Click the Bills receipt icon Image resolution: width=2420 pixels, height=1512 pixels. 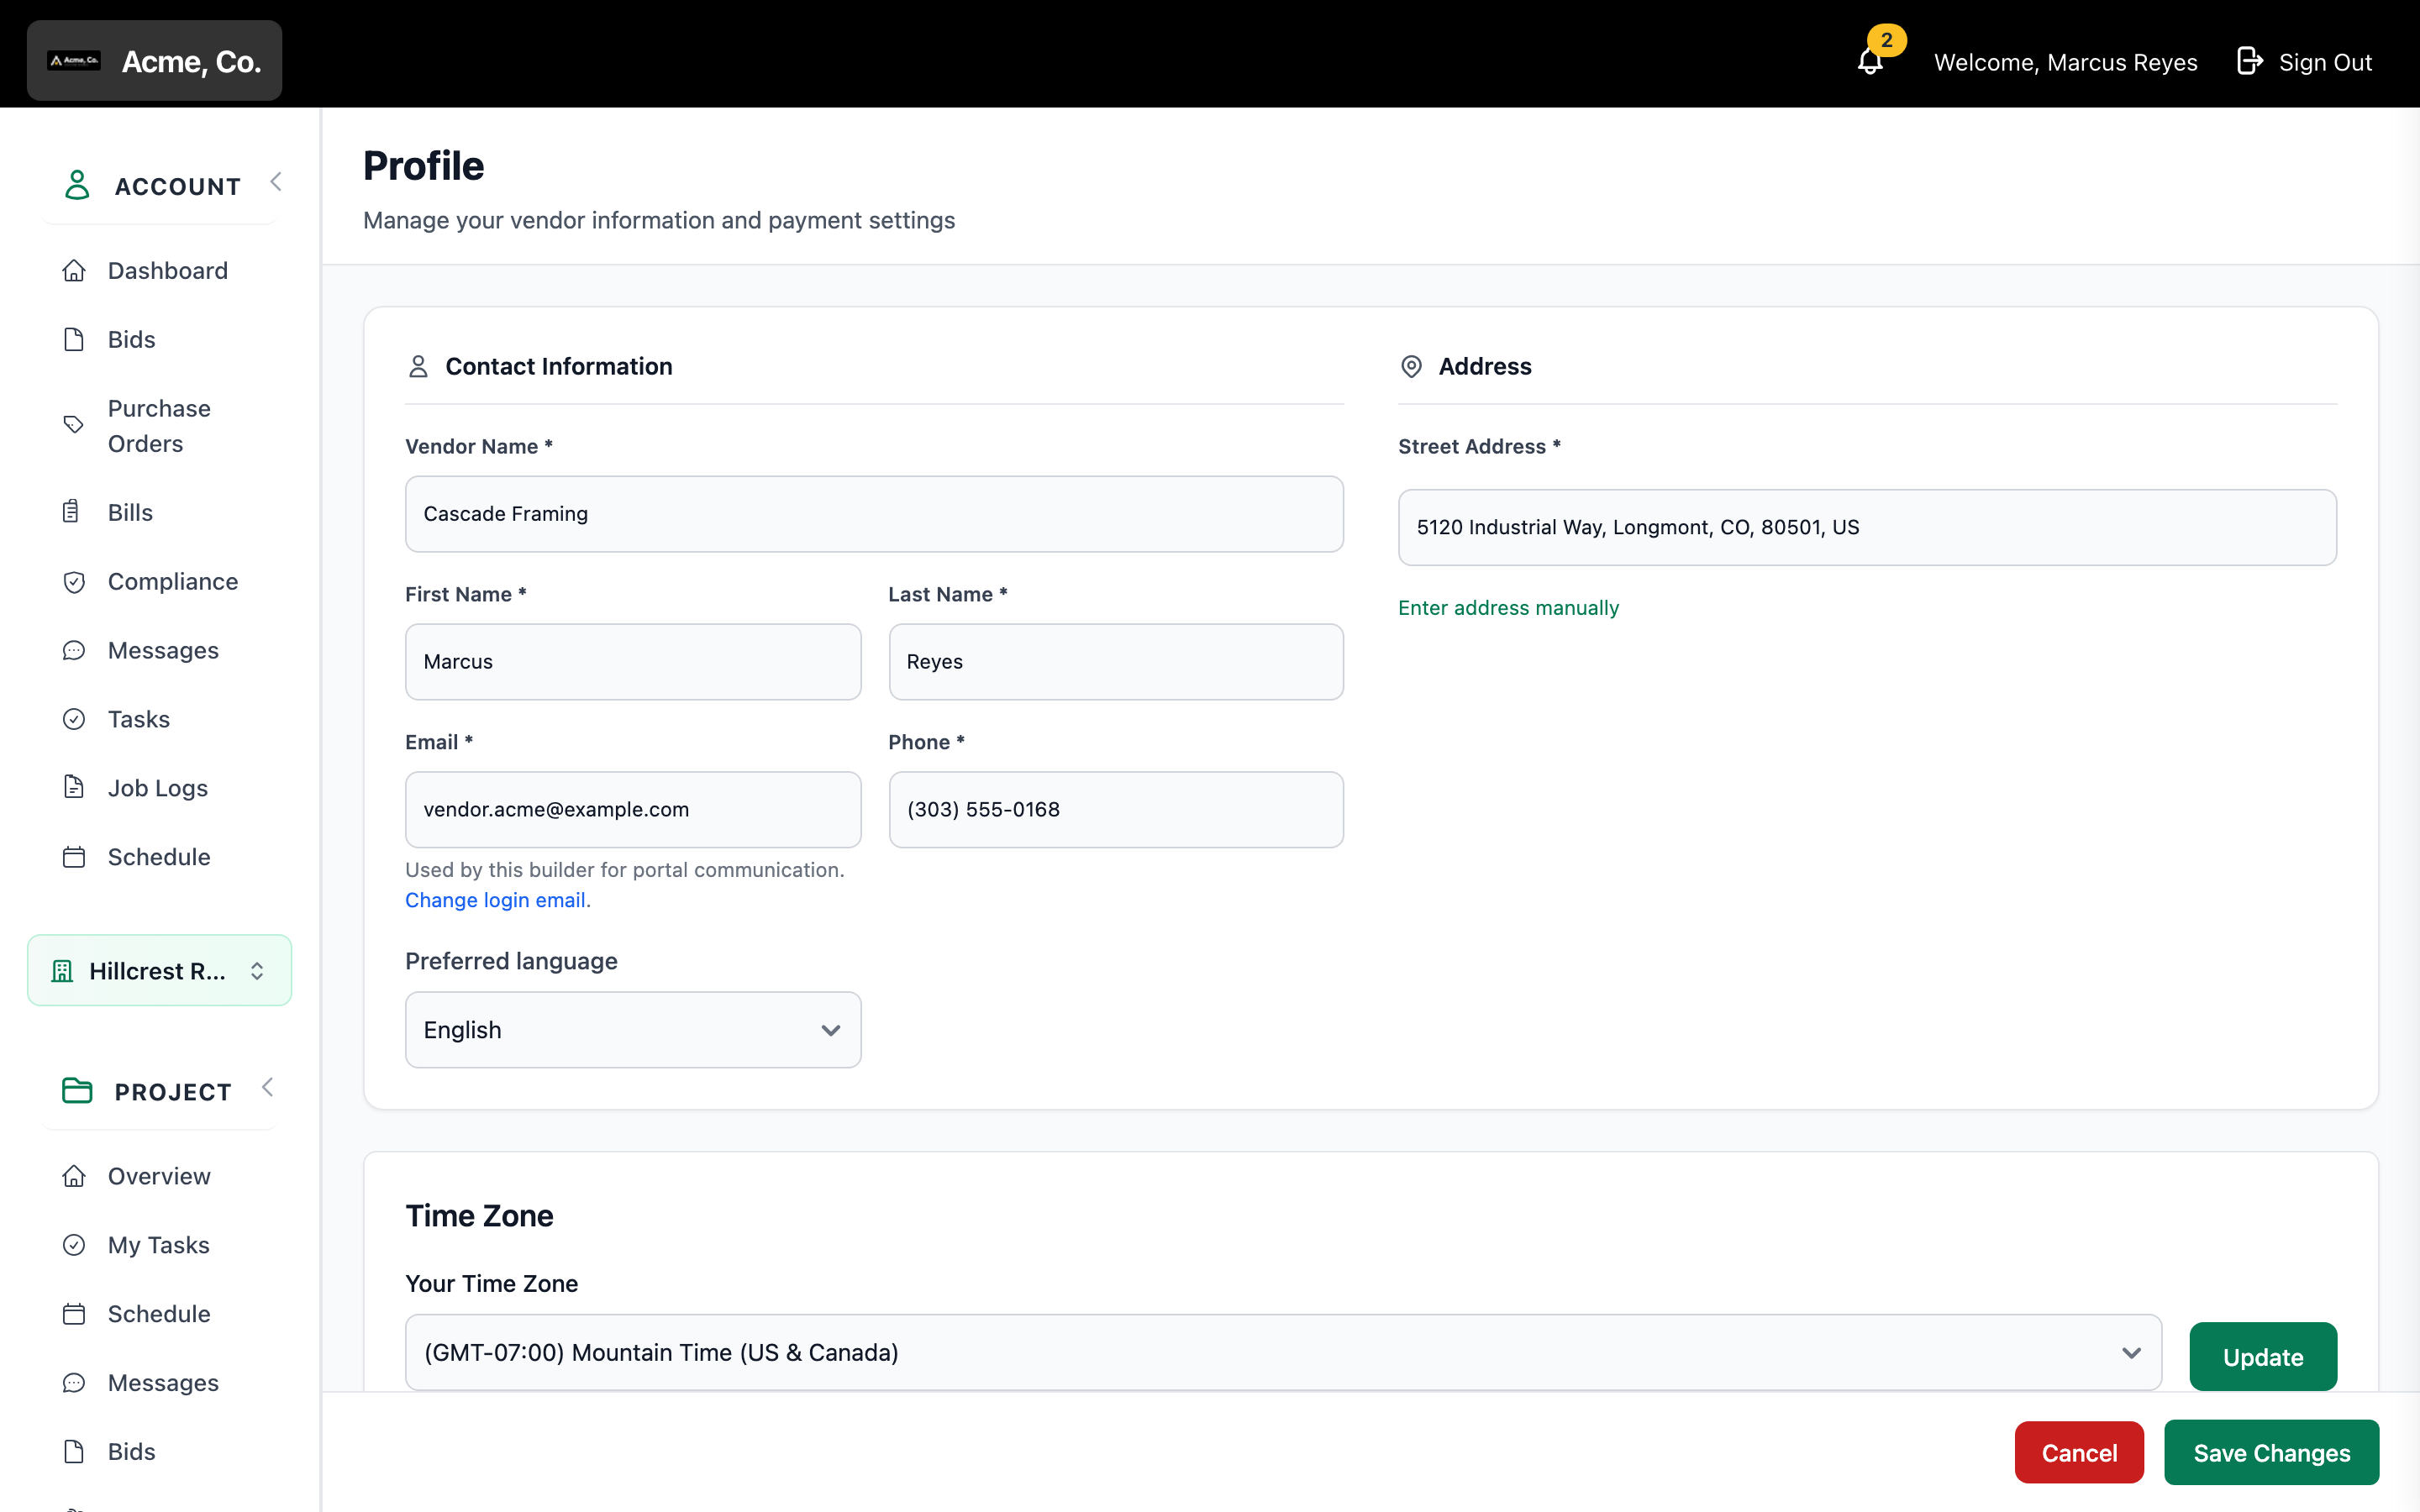71,512
